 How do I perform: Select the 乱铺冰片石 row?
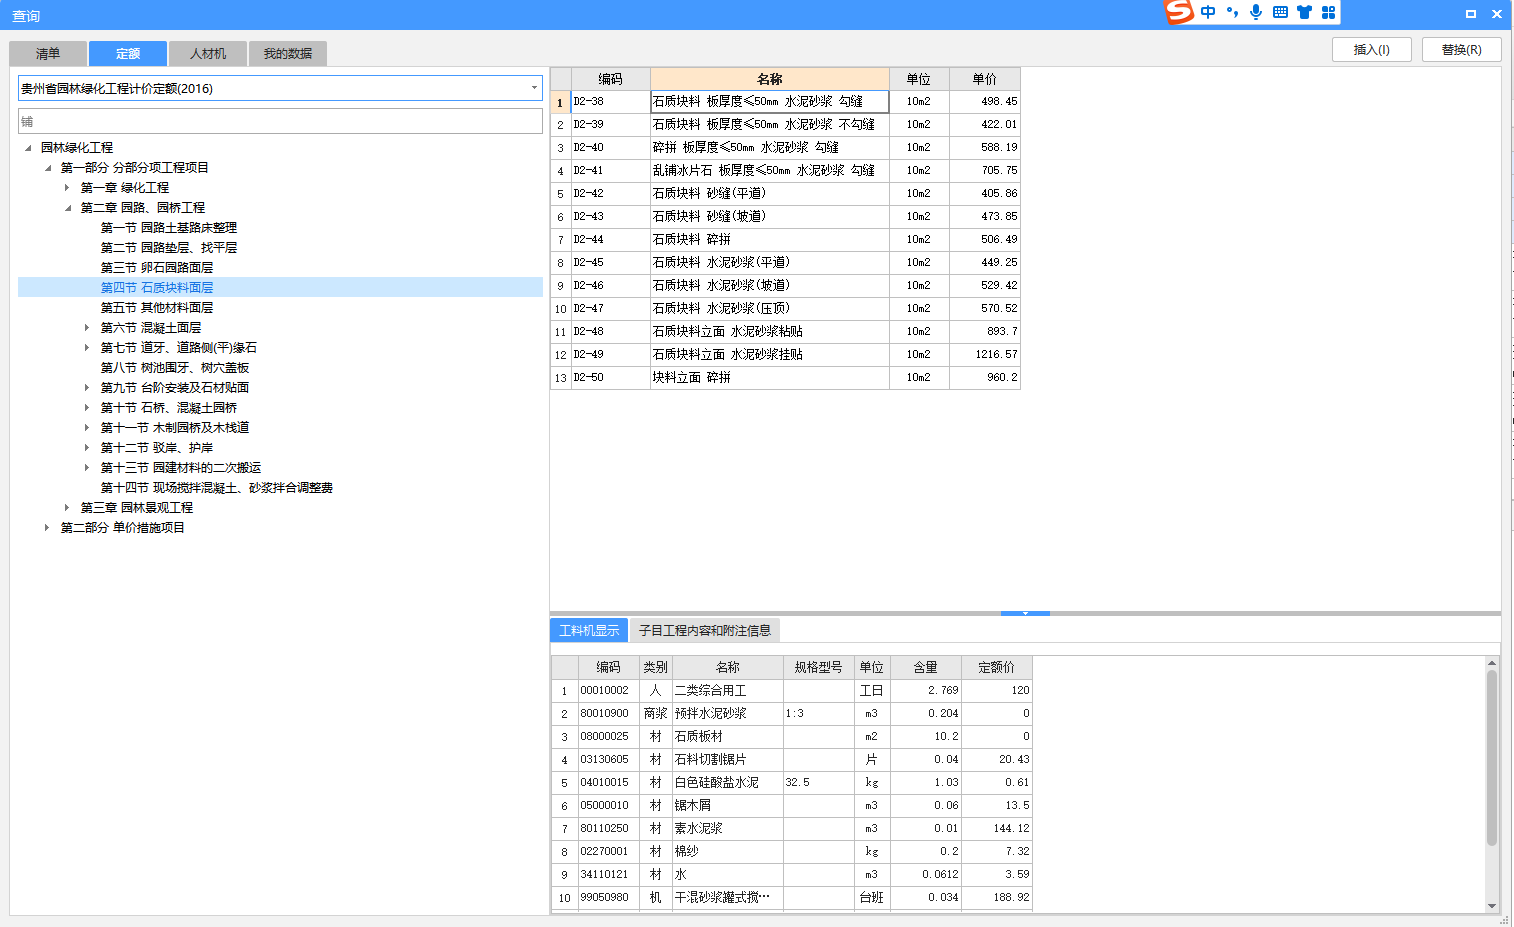point(785,171)
